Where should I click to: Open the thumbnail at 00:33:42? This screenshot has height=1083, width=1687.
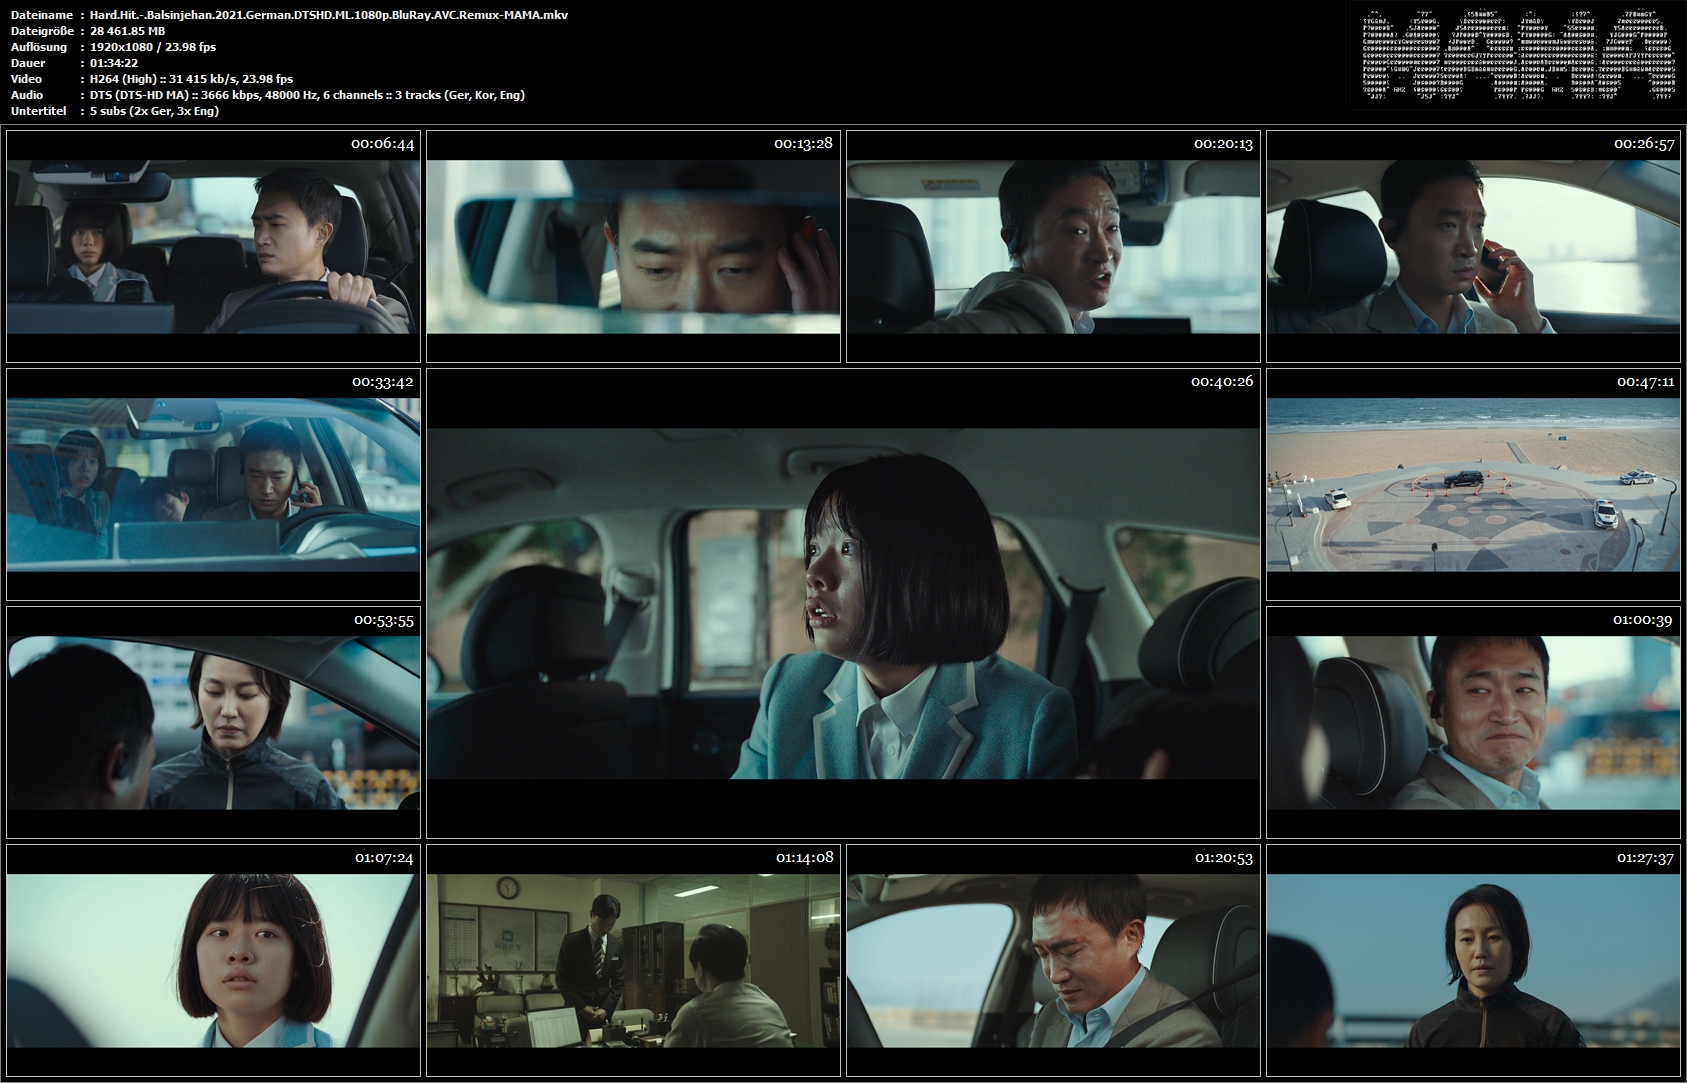click(x=213, y=484)
